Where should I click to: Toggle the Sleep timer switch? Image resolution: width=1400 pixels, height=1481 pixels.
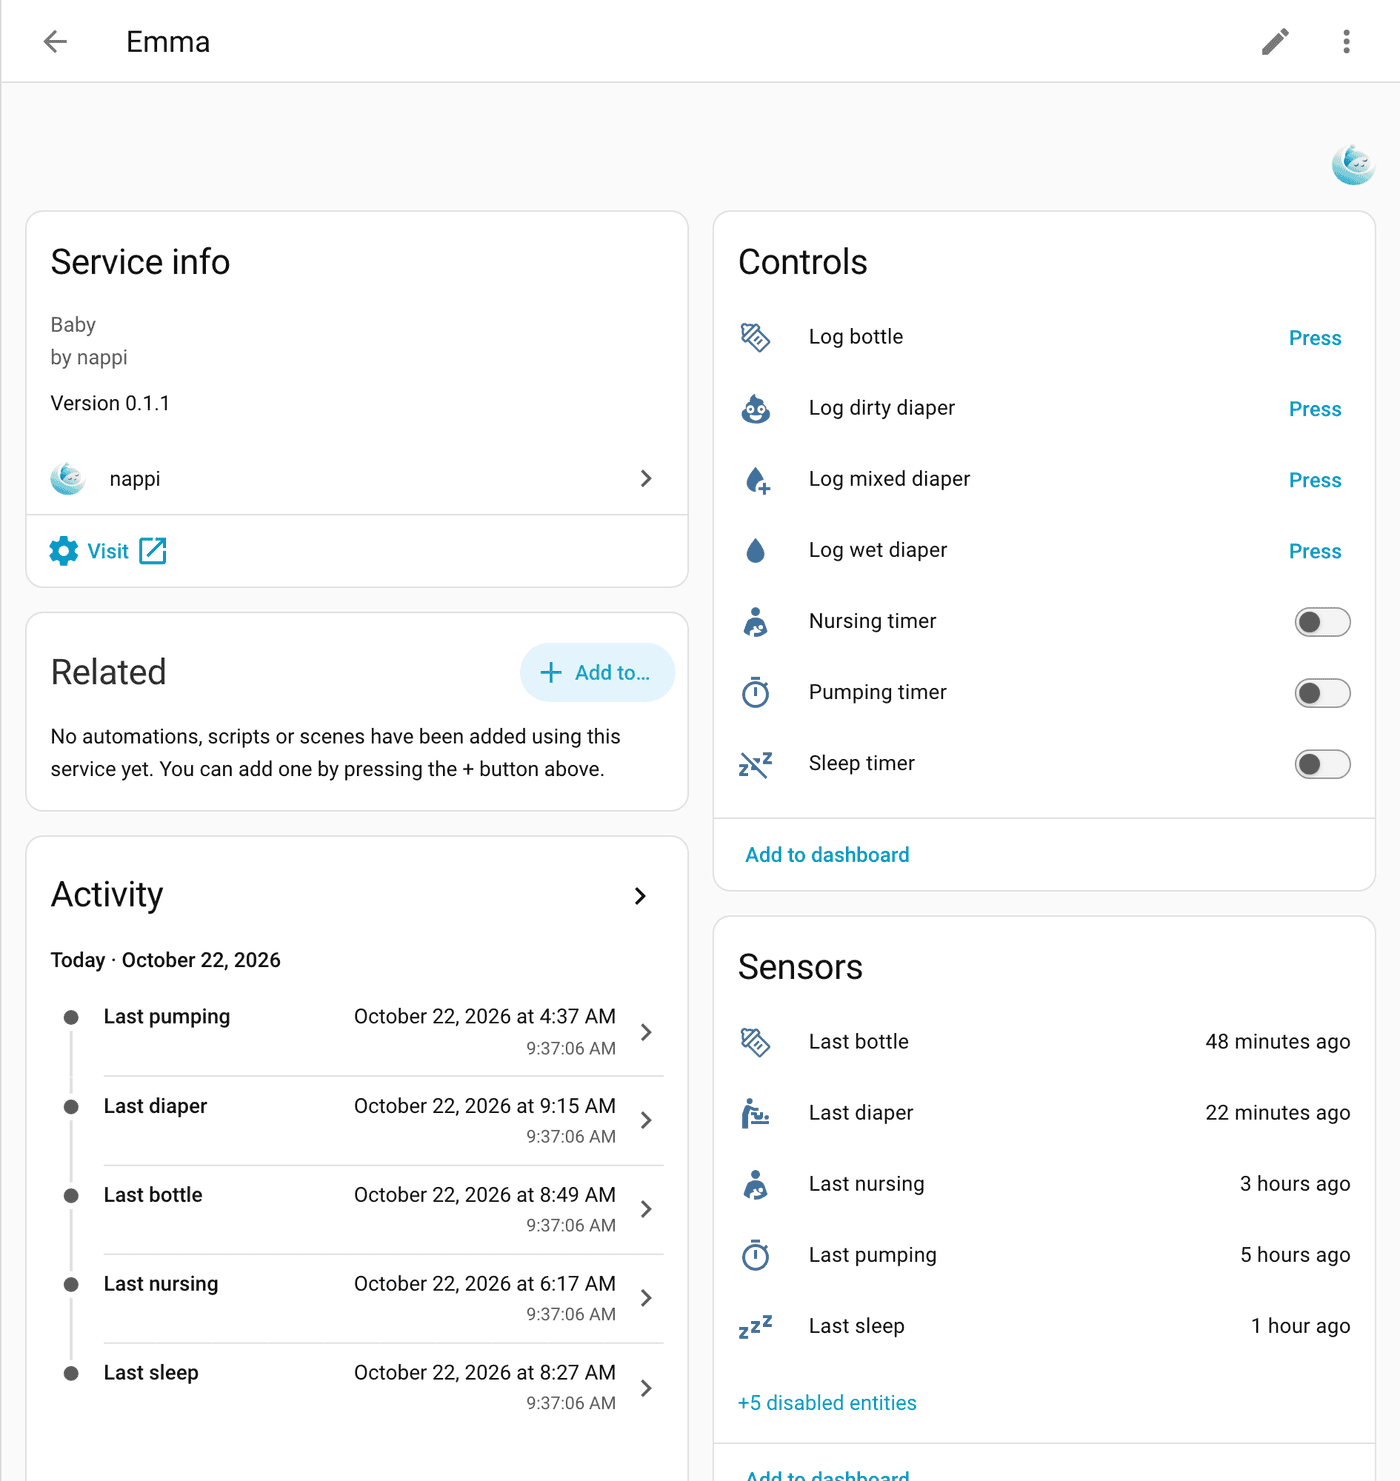(1322, 764)
